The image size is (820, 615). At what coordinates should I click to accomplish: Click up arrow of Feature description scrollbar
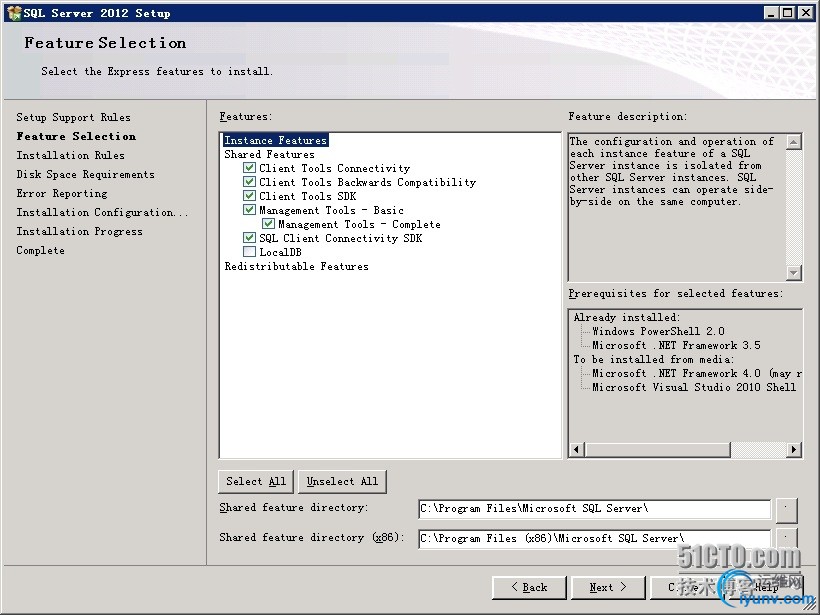tap(794, 142)
